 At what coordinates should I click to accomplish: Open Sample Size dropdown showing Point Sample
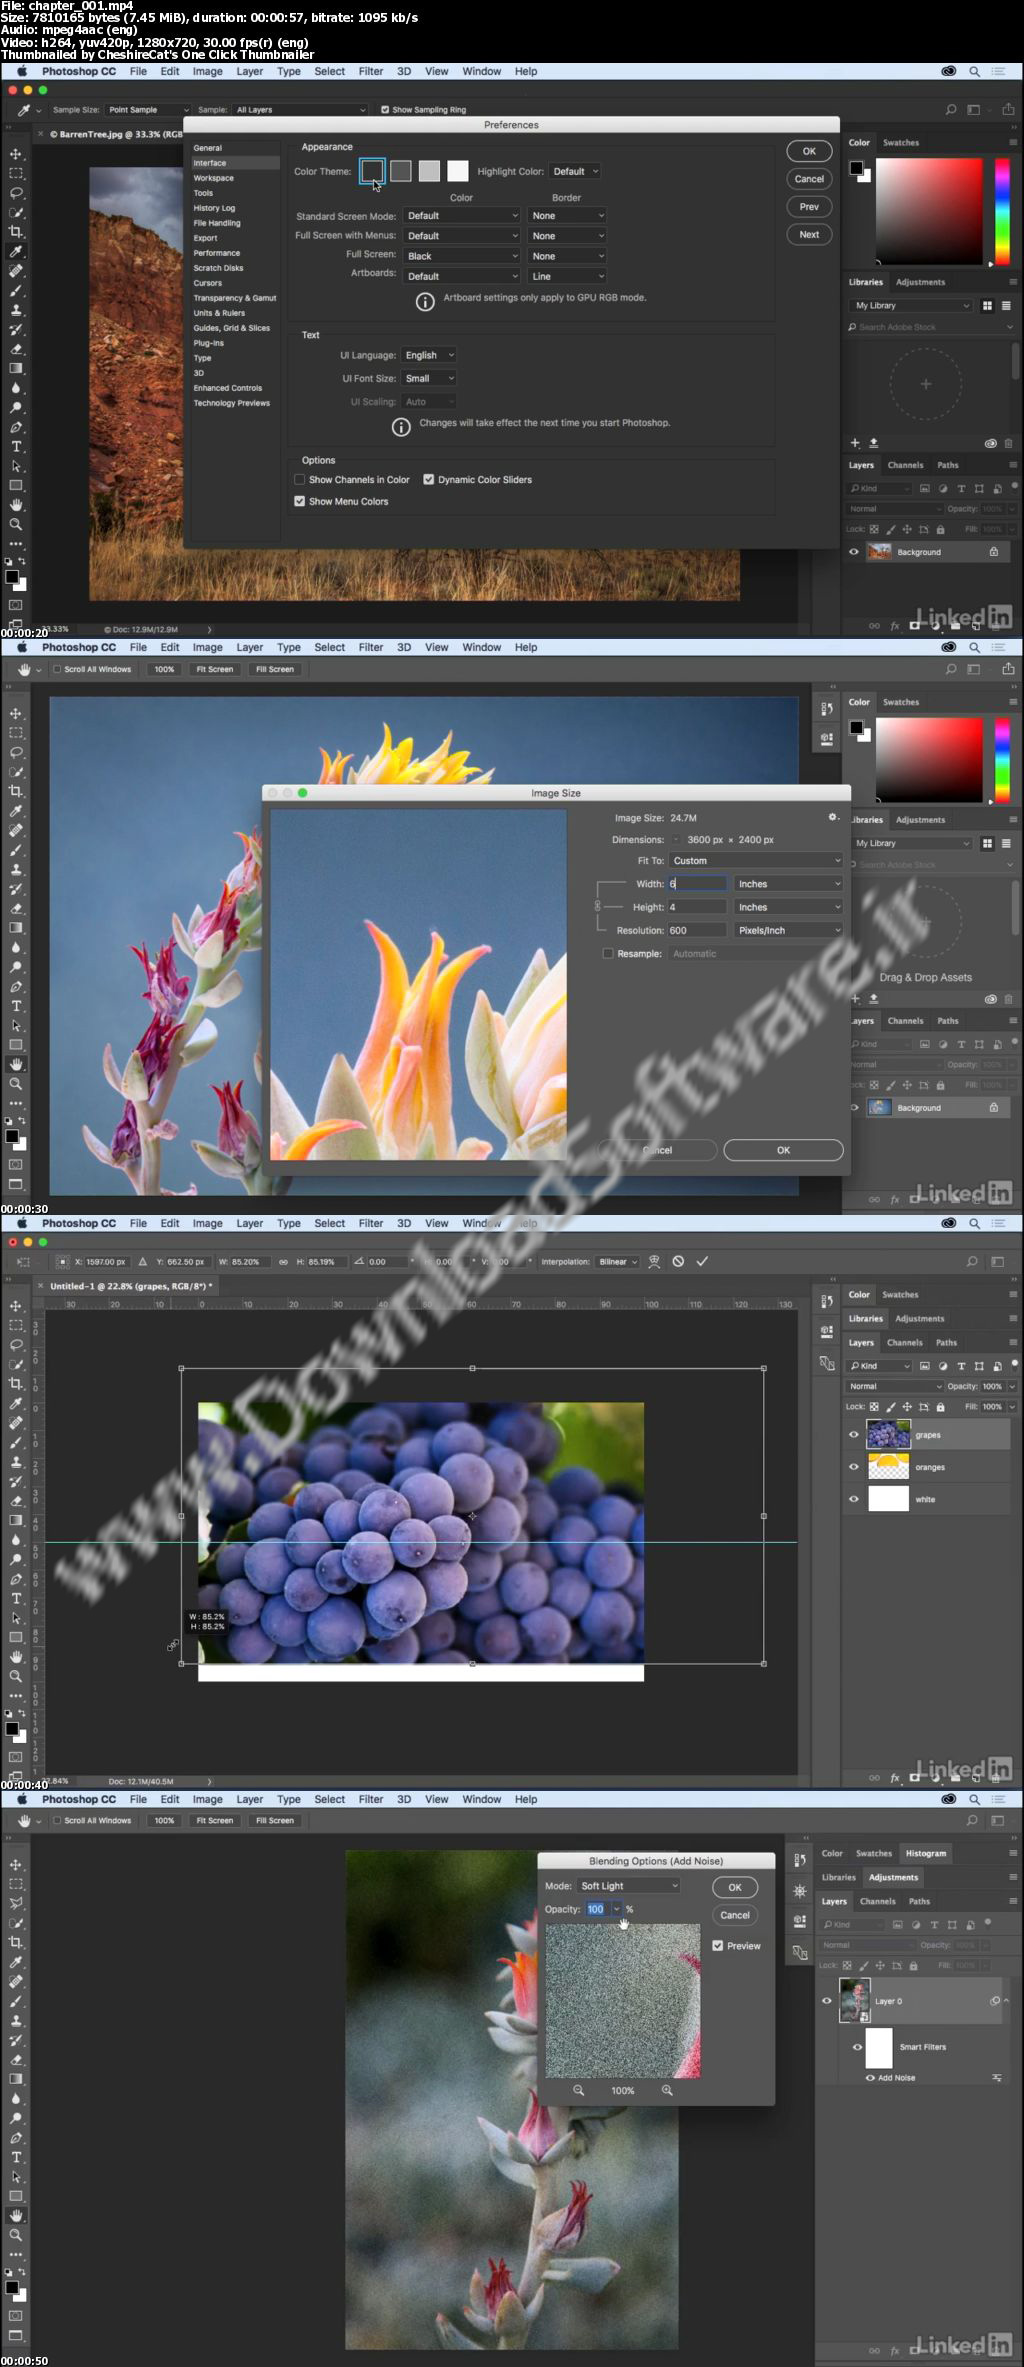[148, 110]
